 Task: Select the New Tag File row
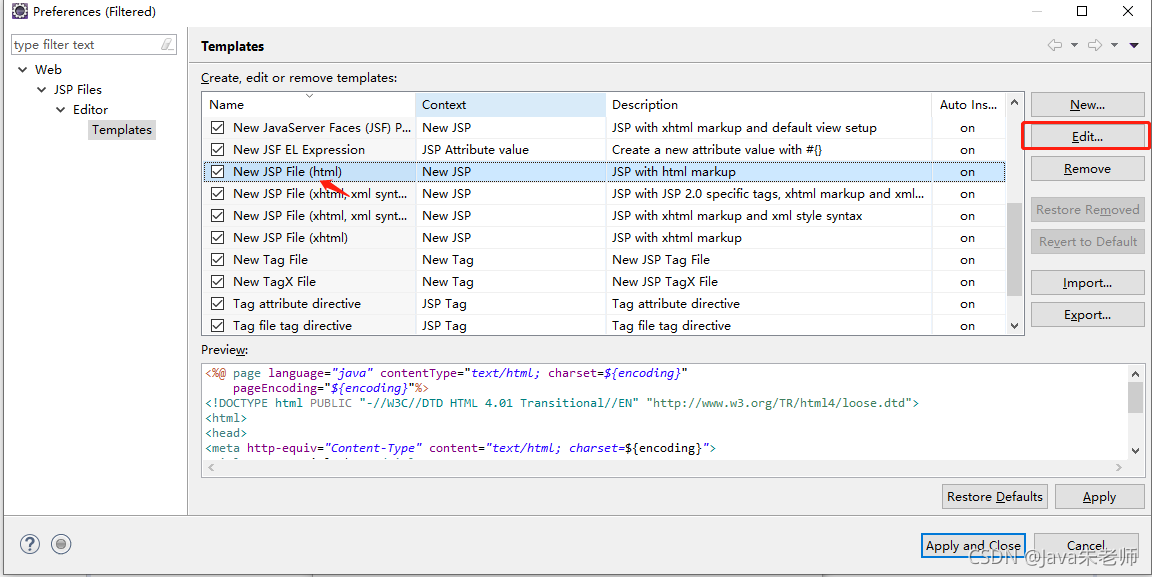[604, 259]
